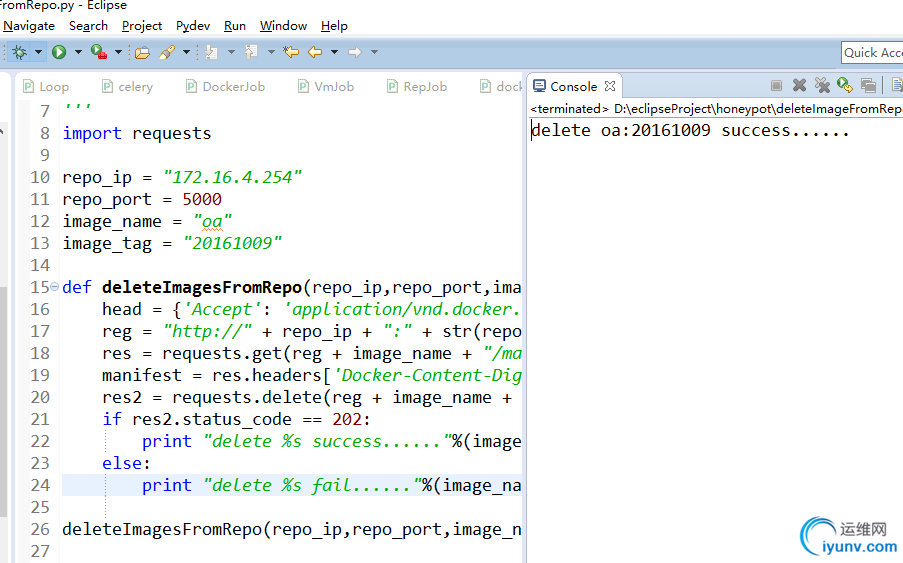The height and width of the screenshot is (563, 903).
Task: Click the 'res.headers' text on line 19
Action: (x=267, y=375)
